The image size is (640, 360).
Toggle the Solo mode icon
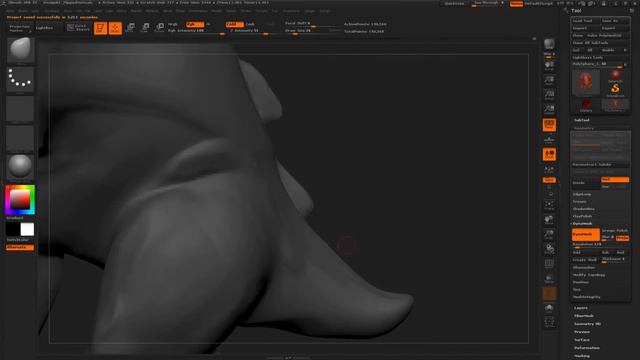(549, 308)
